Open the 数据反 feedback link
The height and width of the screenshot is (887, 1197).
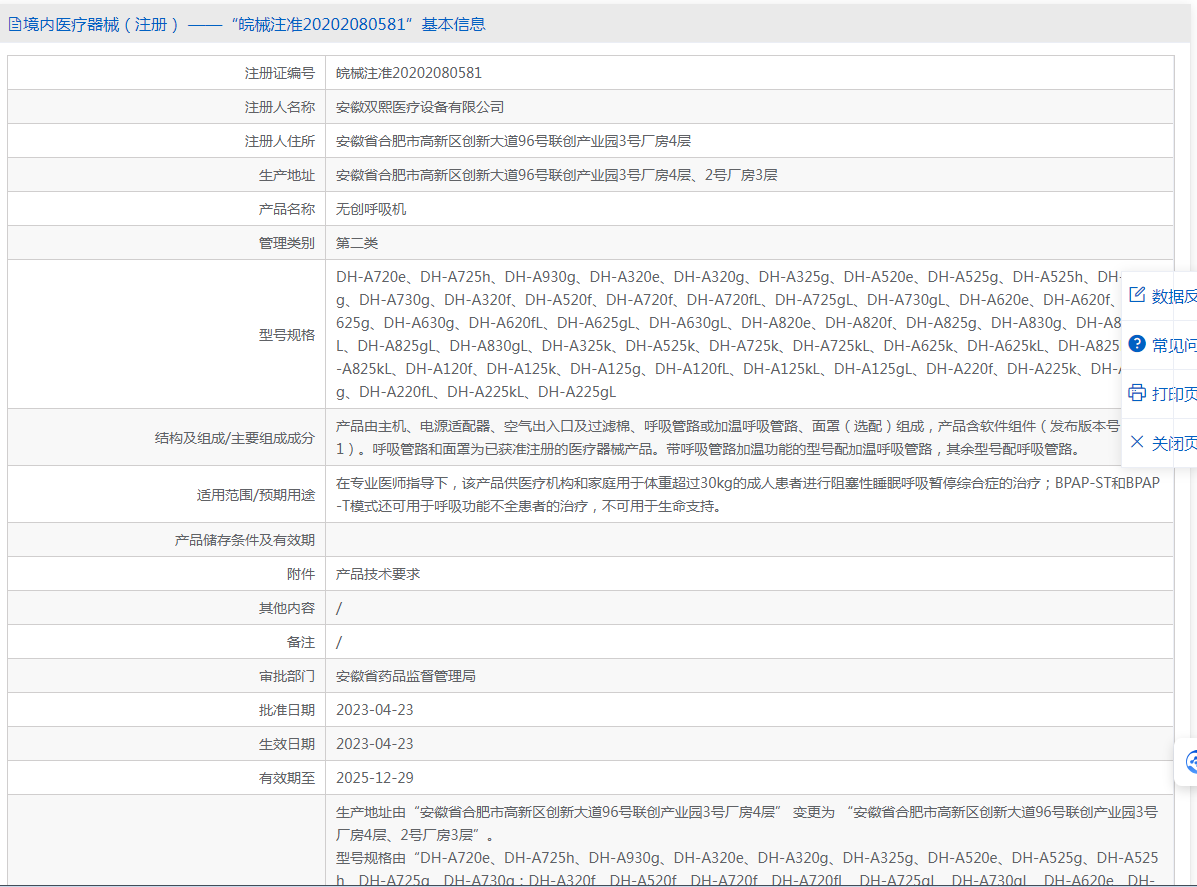pyautogui.click(x=1174, y=296)
